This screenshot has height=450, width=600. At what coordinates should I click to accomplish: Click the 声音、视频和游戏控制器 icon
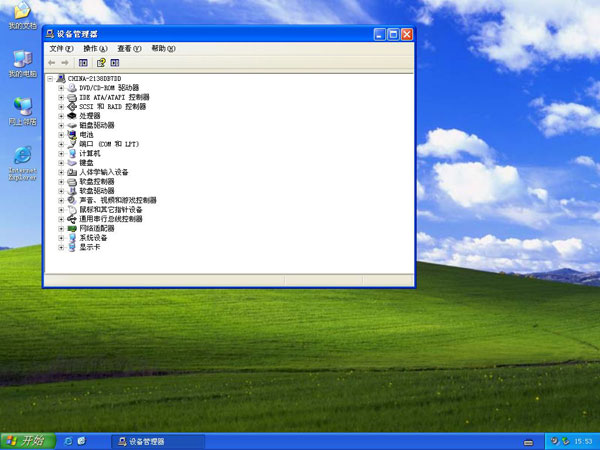pos(72,201)
